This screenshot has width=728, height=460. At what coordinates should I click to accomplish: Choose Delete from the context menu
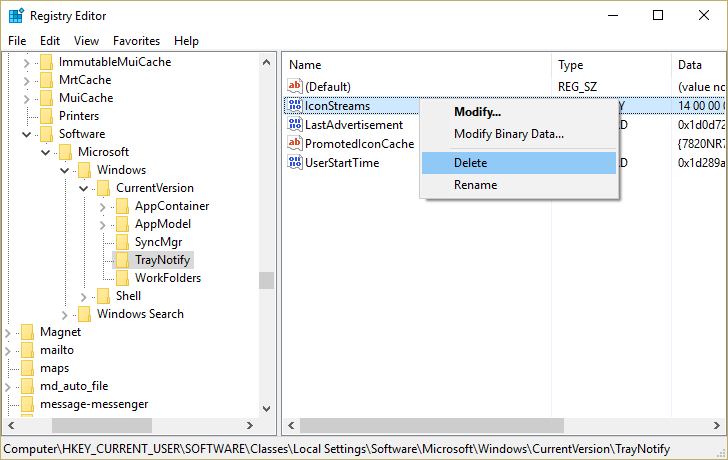point(471,163)
